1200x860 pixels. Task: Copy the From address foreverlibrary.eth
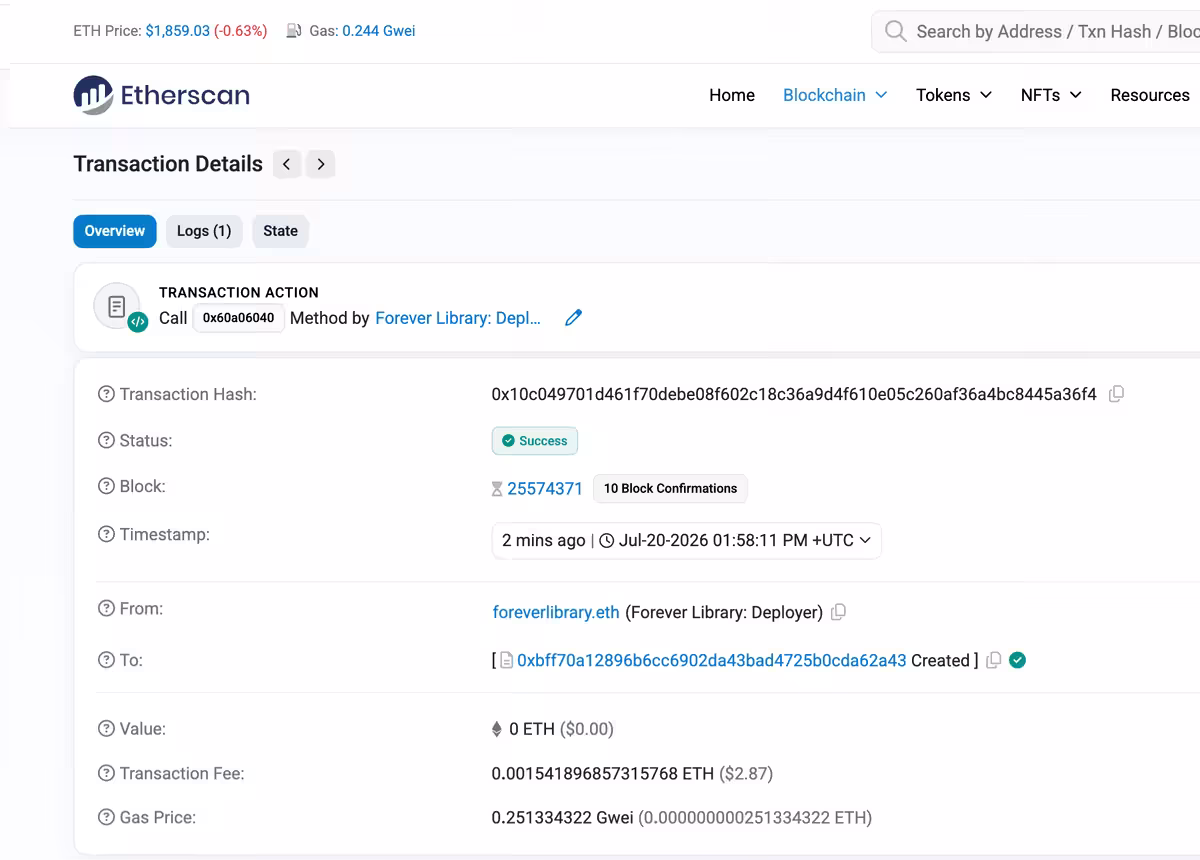coord(838,612)
